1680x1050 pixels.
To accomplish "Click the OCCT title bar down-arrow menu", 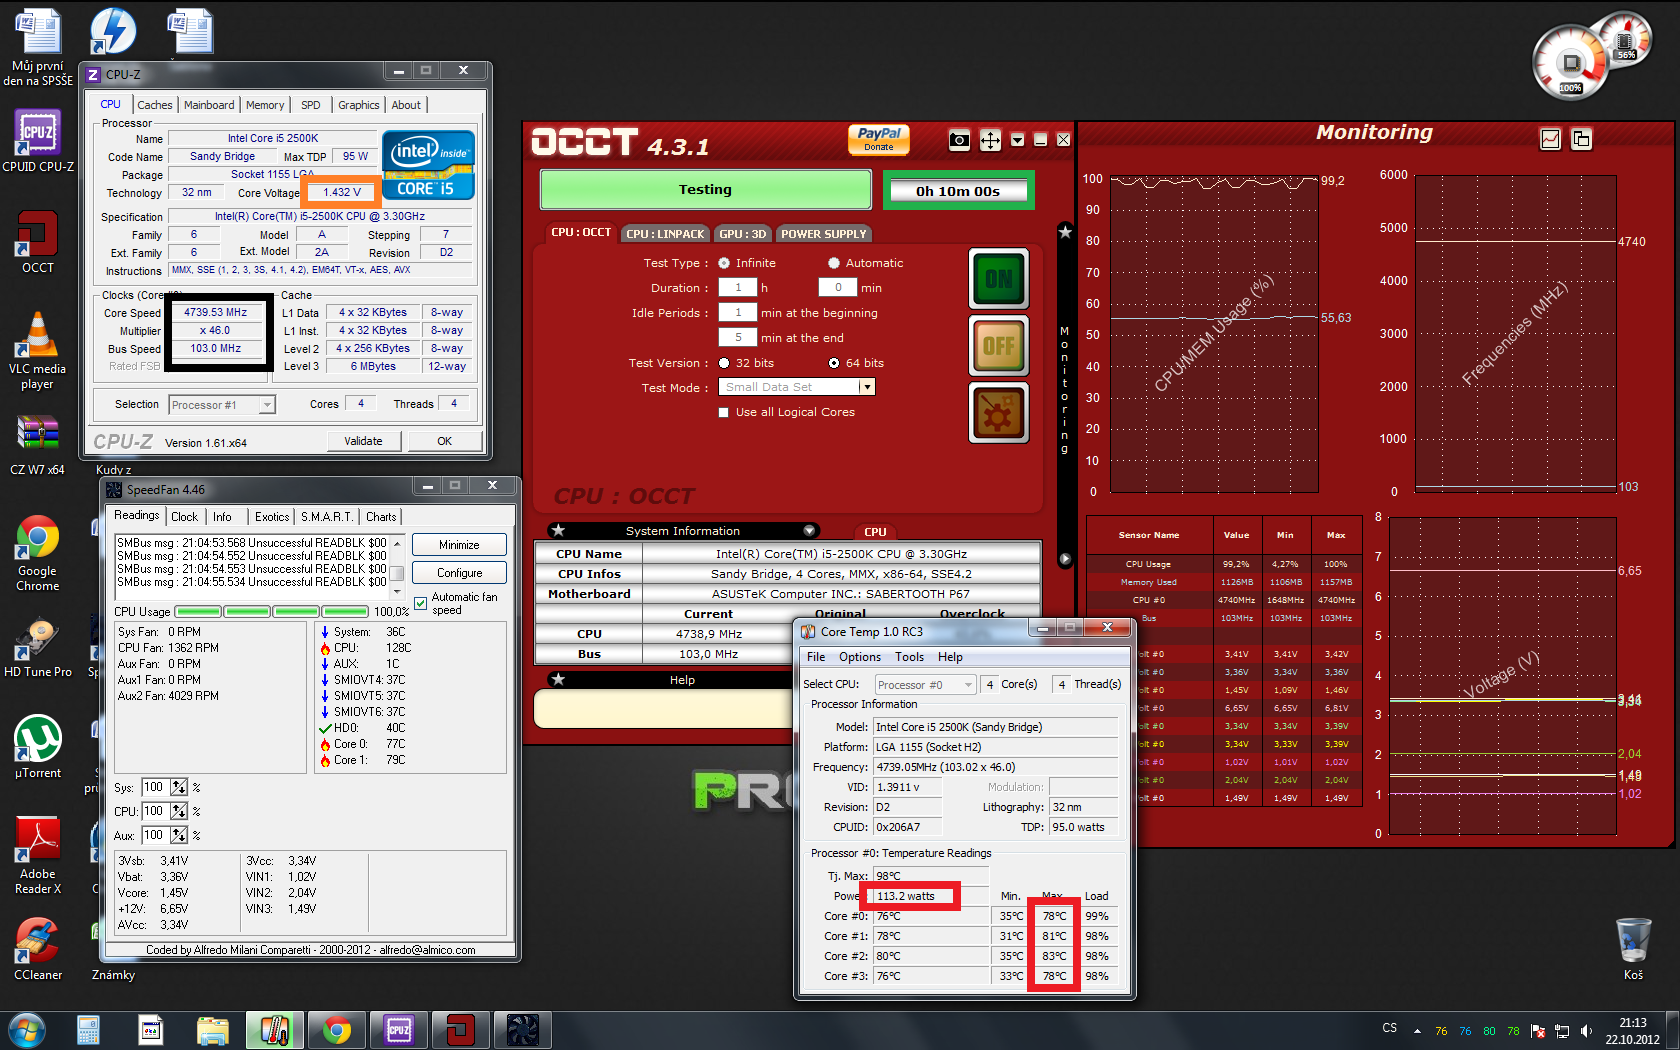I will 1017,140.
